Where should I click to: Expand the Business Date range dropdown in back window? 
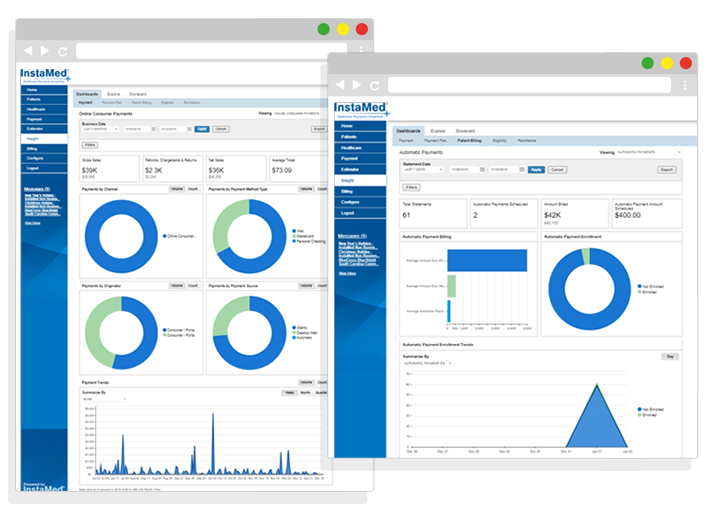pyautogui.click(x=99, y=129)
